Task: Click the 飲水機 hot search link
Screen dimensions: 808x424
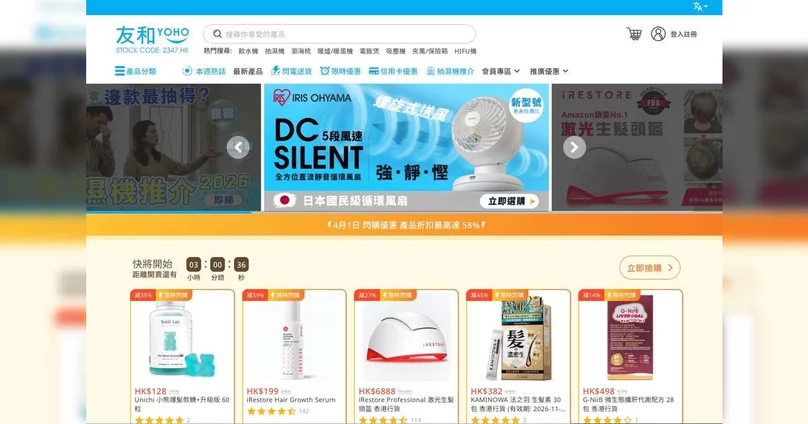Action: [x=248, y=51]
